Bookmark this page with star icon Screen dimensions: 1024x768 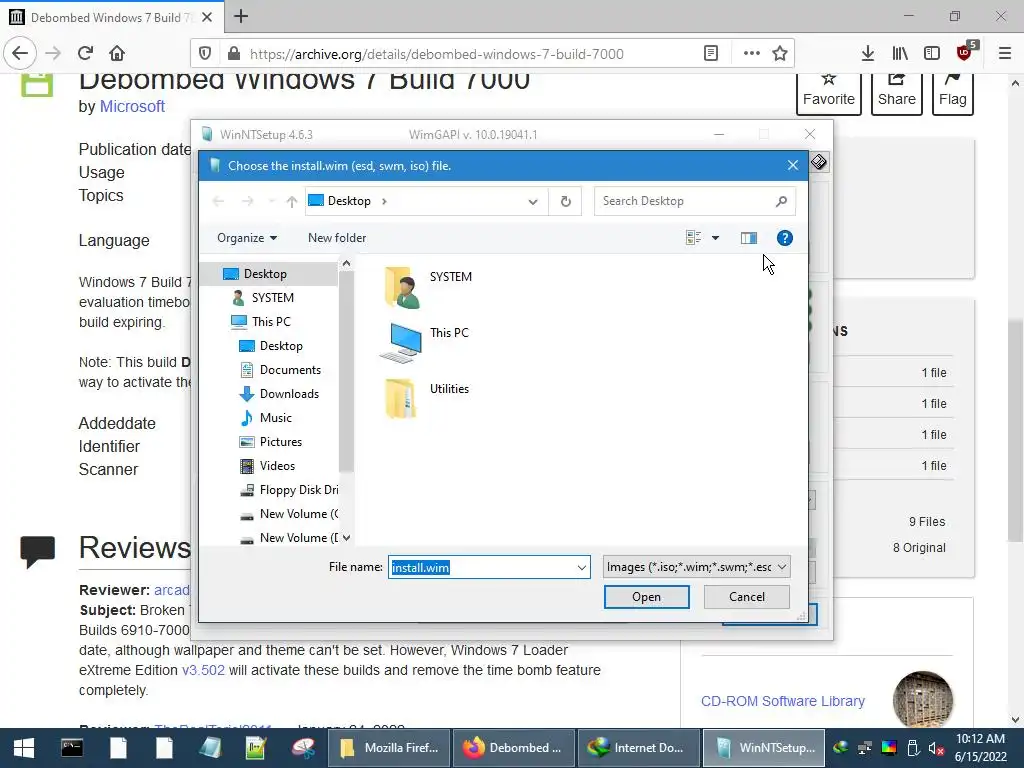click(780, 54)
